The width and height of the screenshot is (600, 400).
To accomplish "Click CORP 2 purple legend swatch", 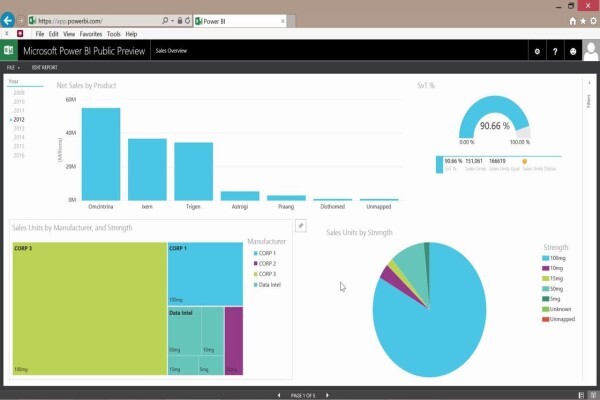I will tap(255, 263).
